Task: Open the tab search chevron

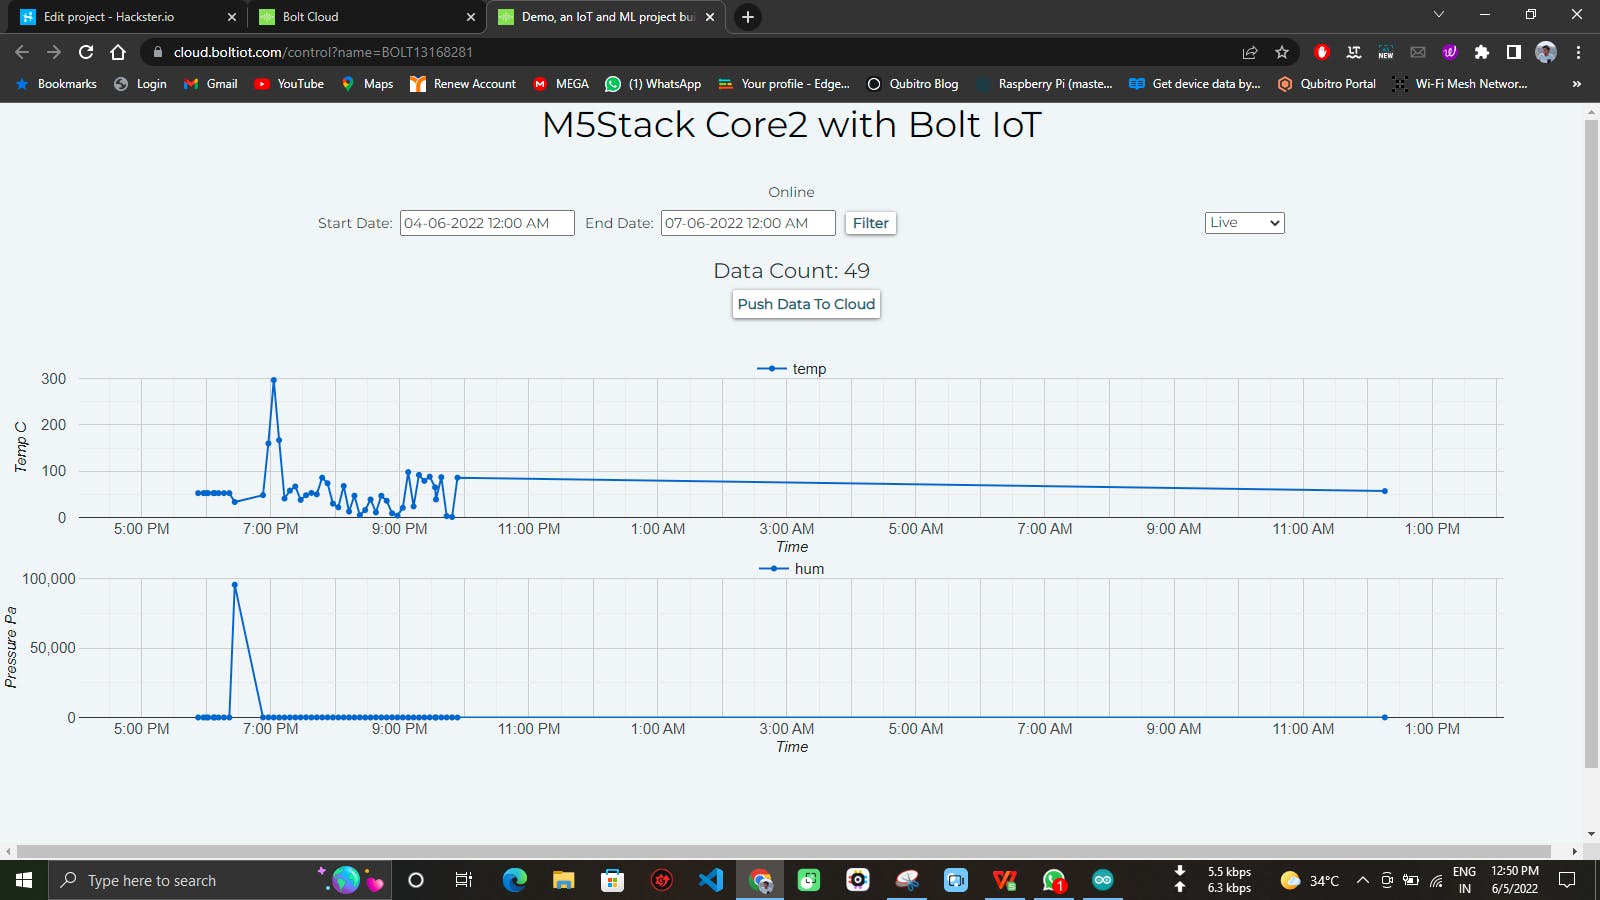Action: tap(1438, 14)
